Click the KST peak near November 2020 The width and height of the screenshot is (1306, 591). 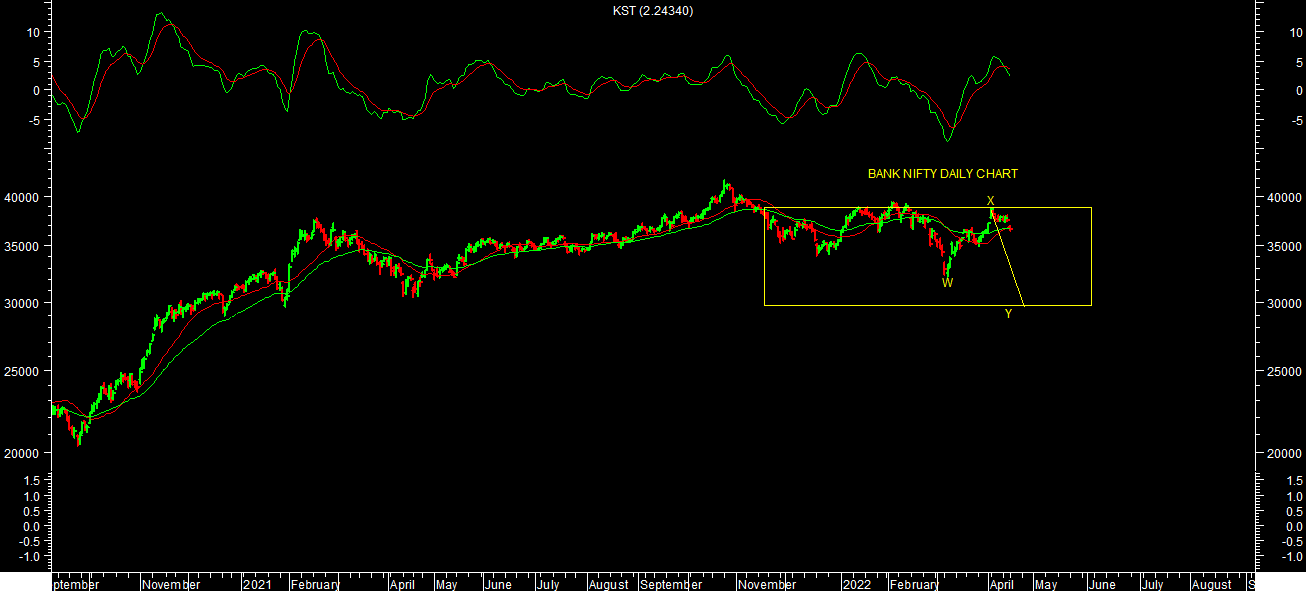click(161, 15)
